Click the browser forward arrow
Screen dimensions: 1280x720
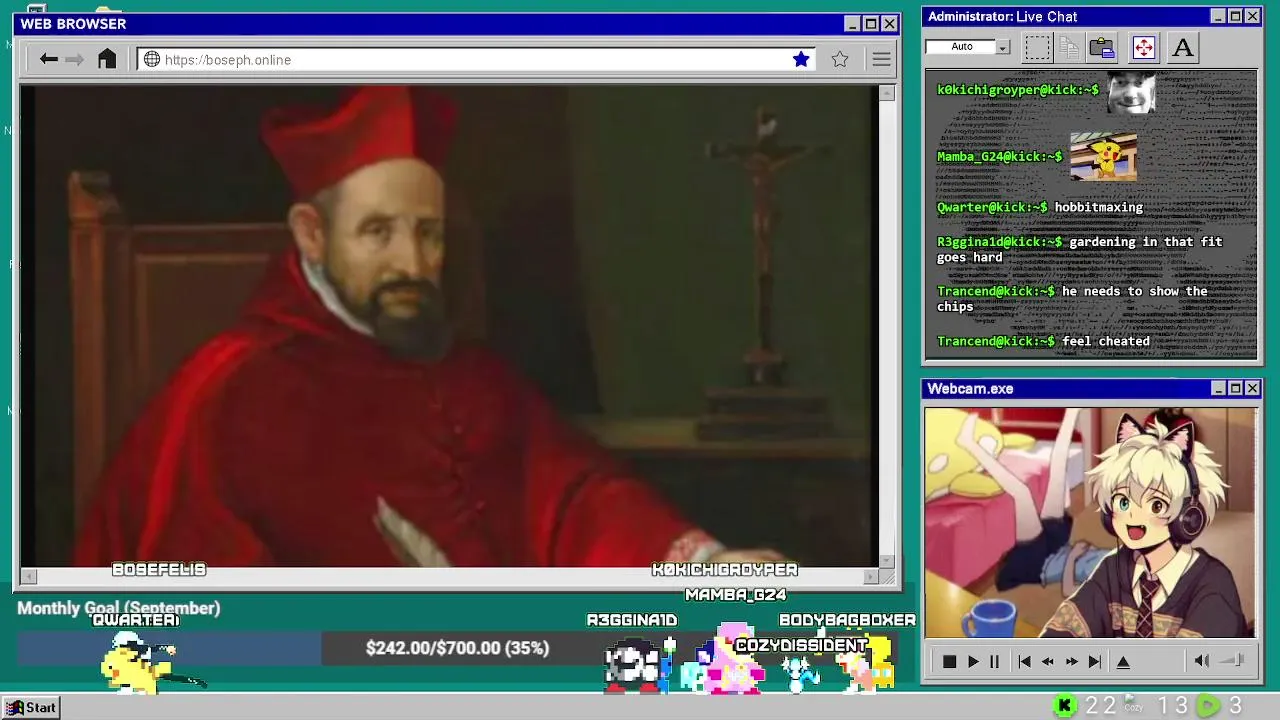point(75,59)
